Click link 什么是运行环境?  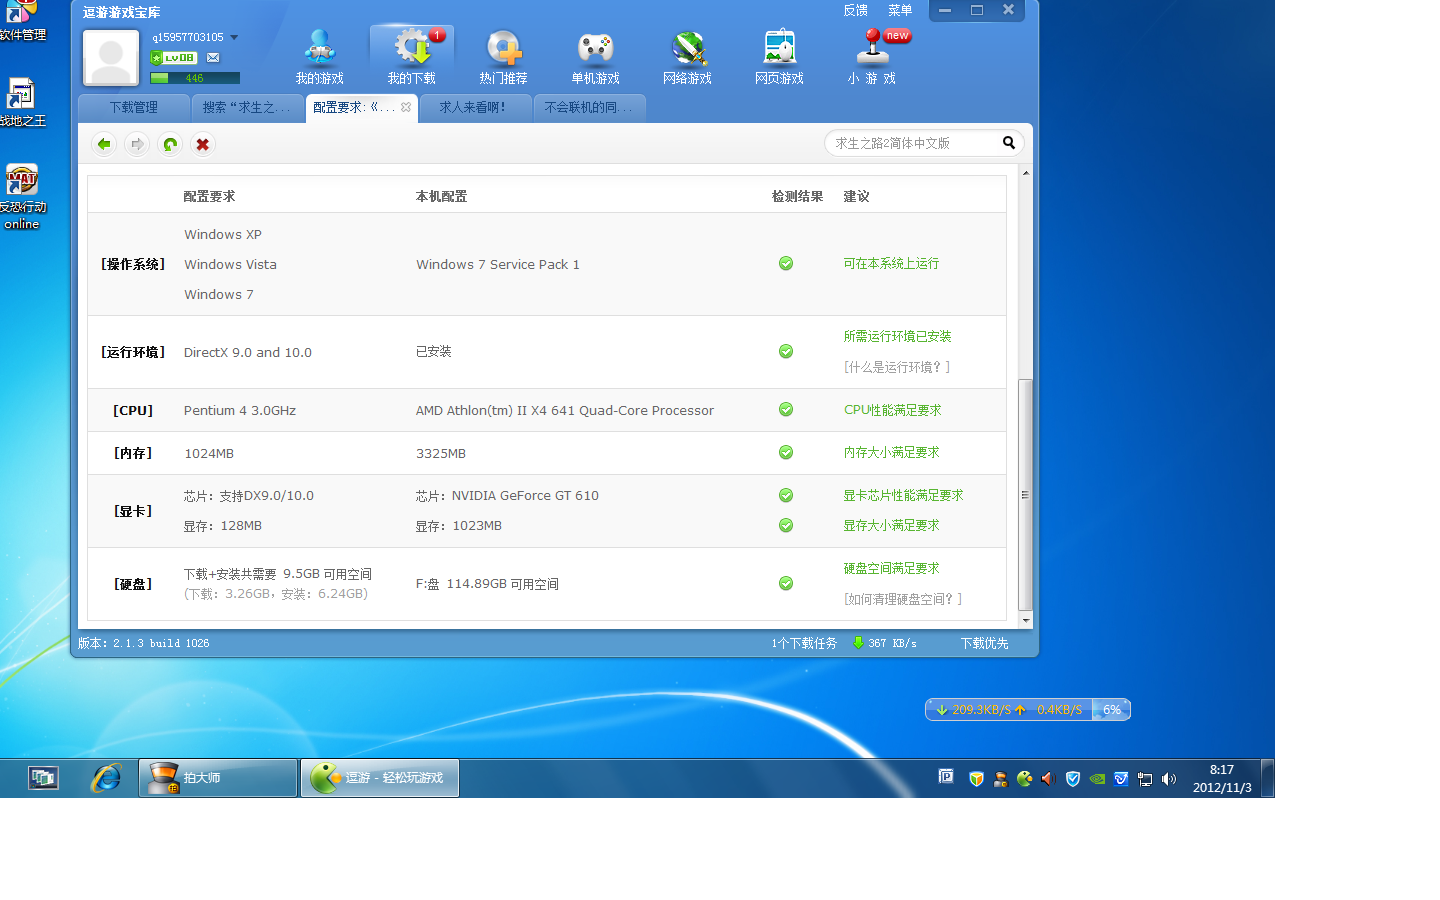pos(897,367)
